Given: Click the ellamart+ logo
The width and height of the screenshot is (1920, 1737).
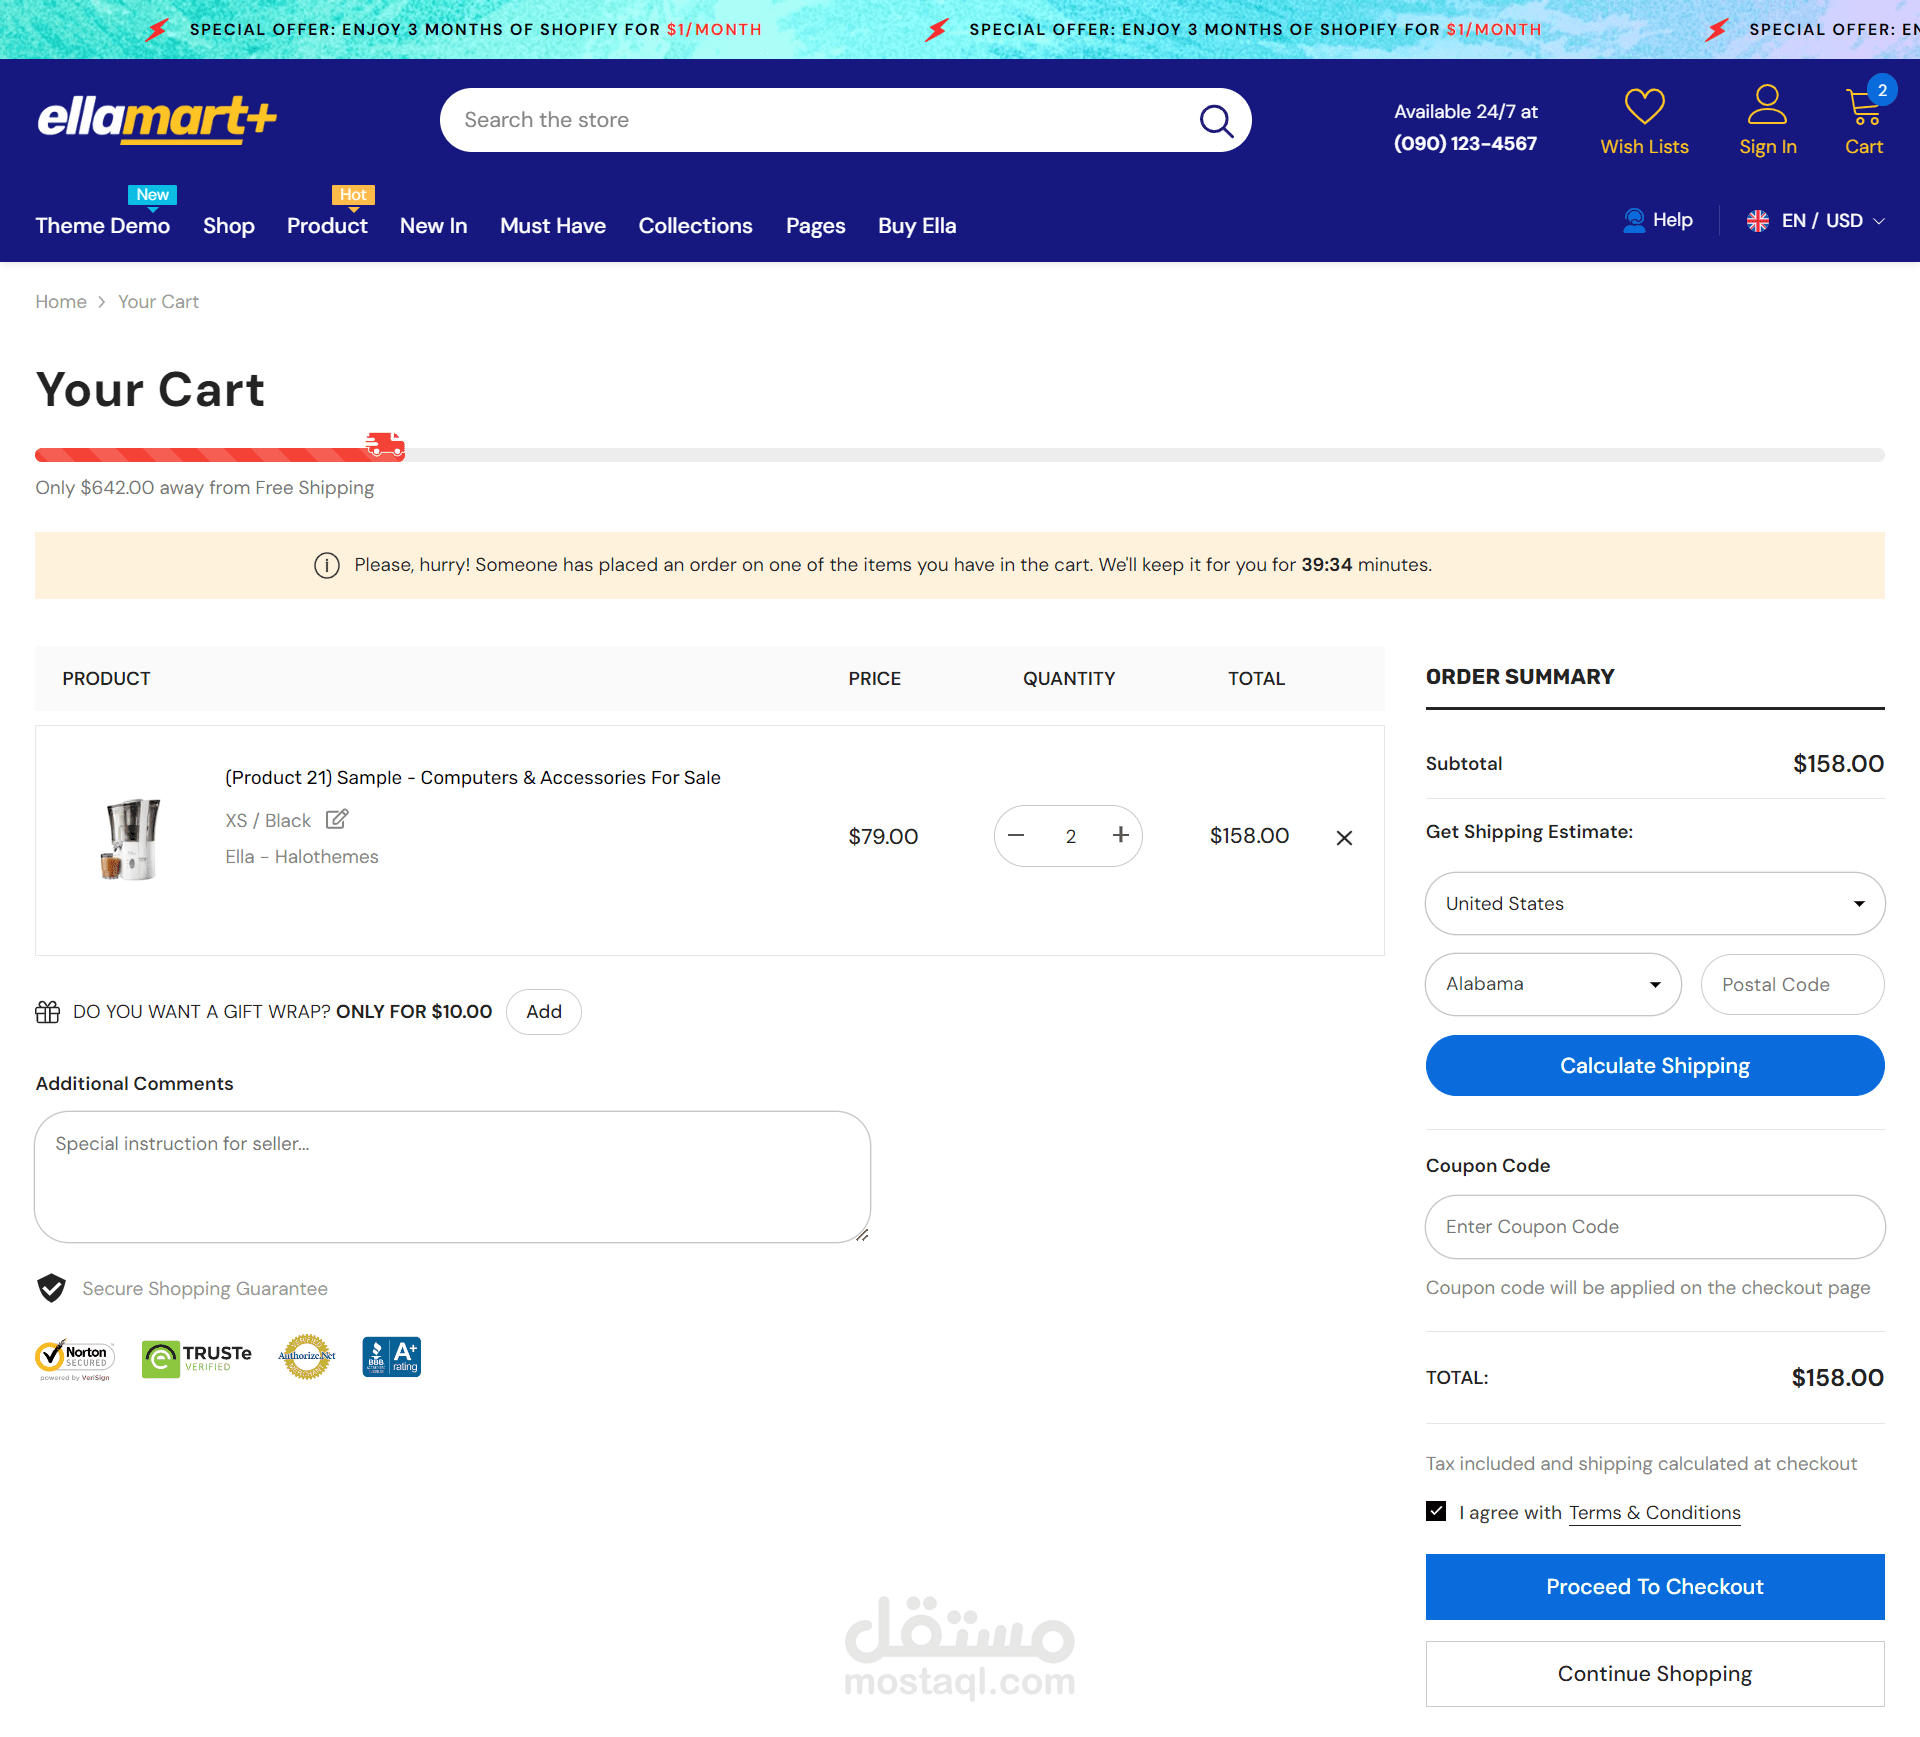Looking at the screenshot, I should tap(157, 119).
